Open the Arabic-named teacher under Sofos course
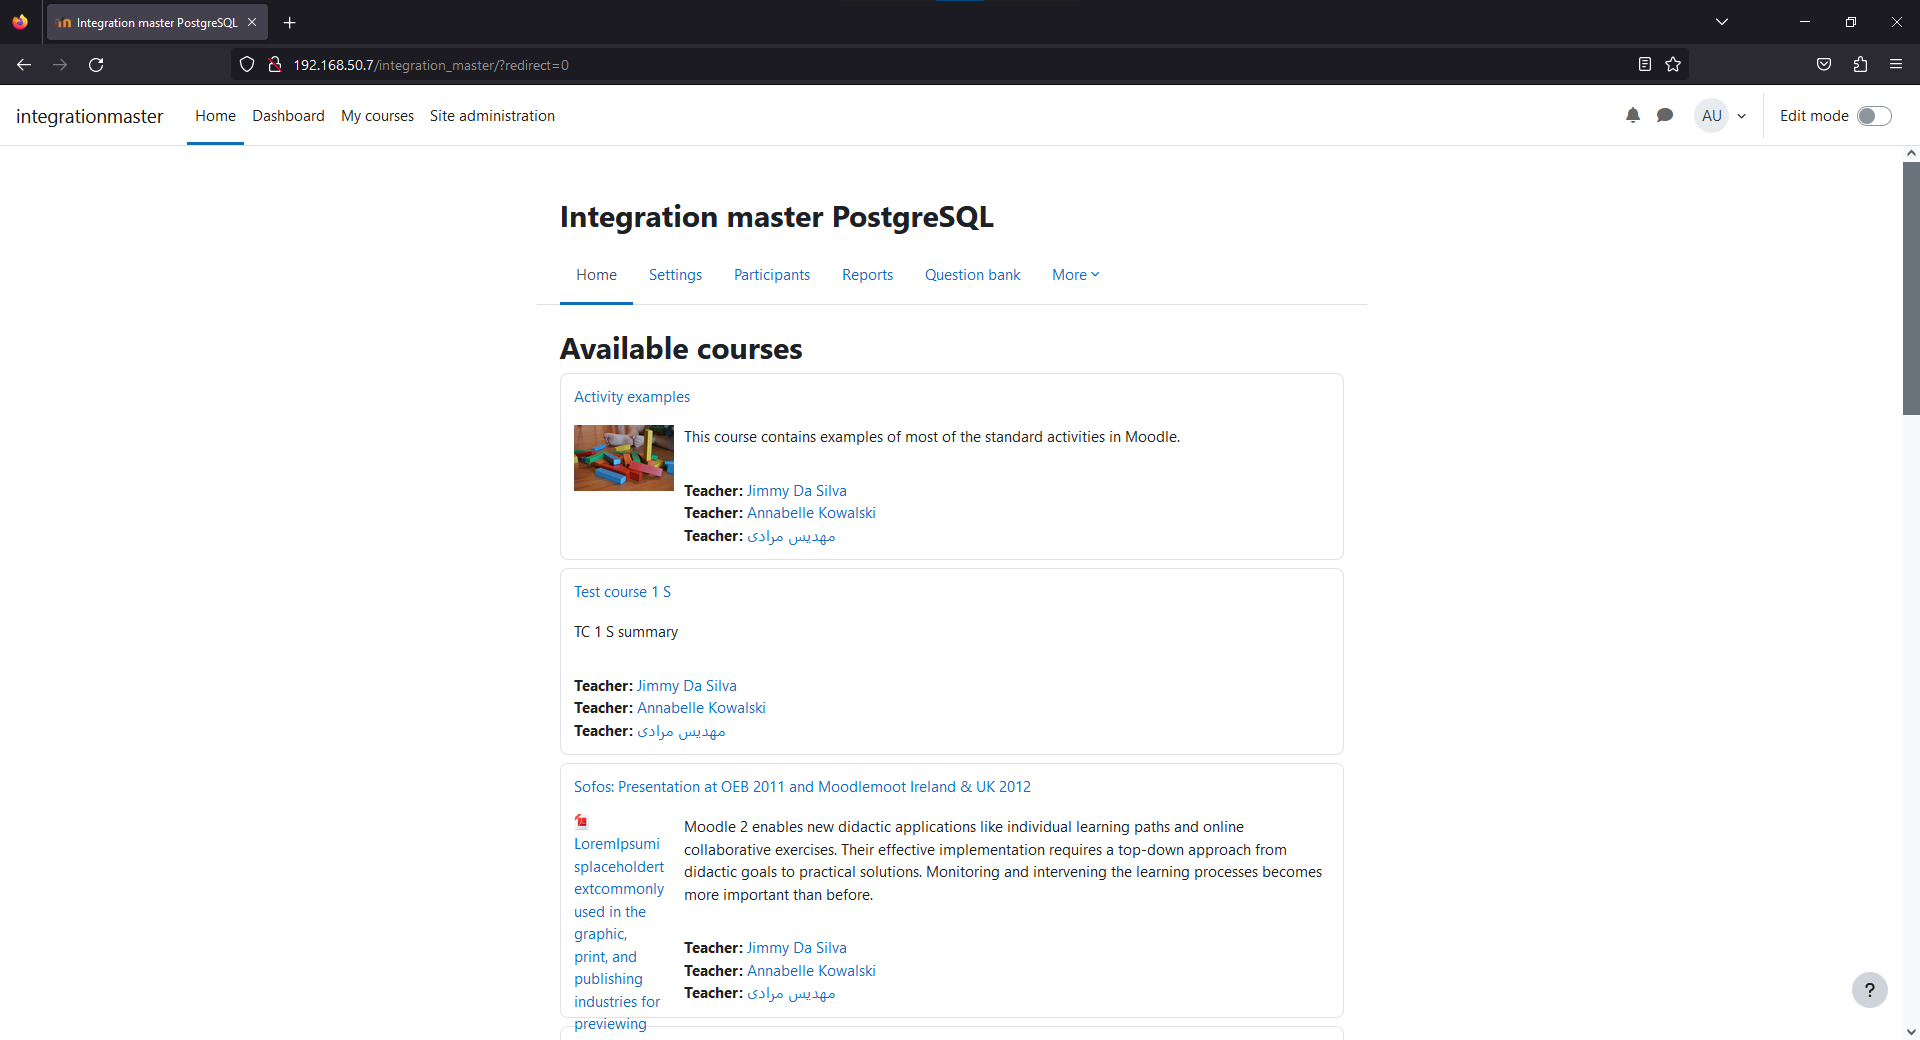This screenshot has width=1920, height=1040. pos(791,993)
